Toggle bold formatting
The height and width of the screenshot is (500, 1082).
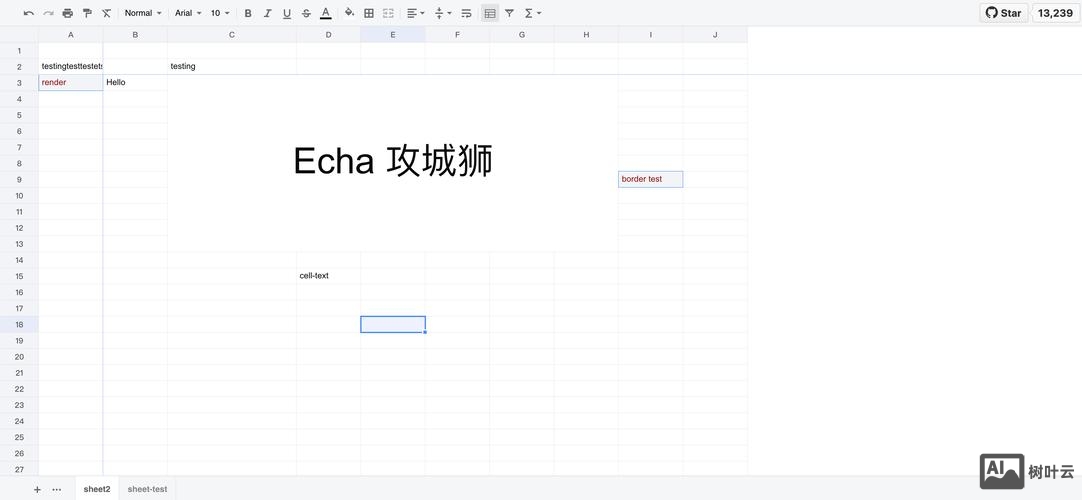(248, 13)
